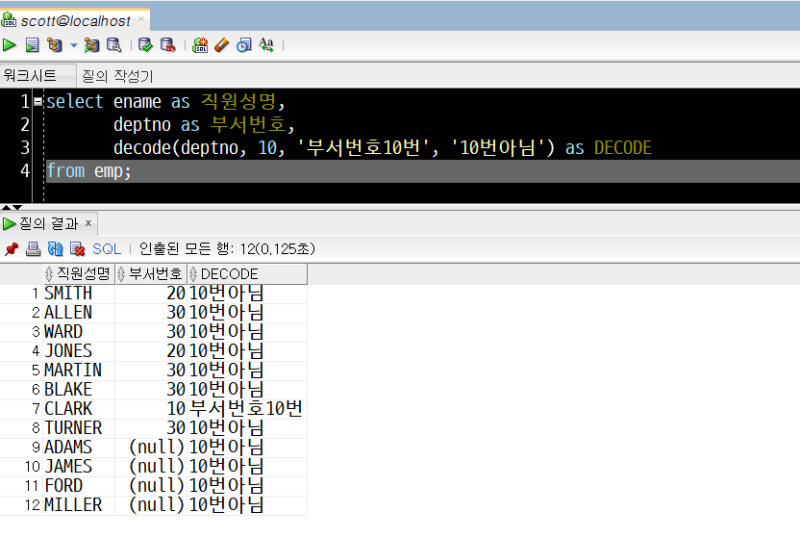Click the print results icon
800x538 pixels.
33,249
